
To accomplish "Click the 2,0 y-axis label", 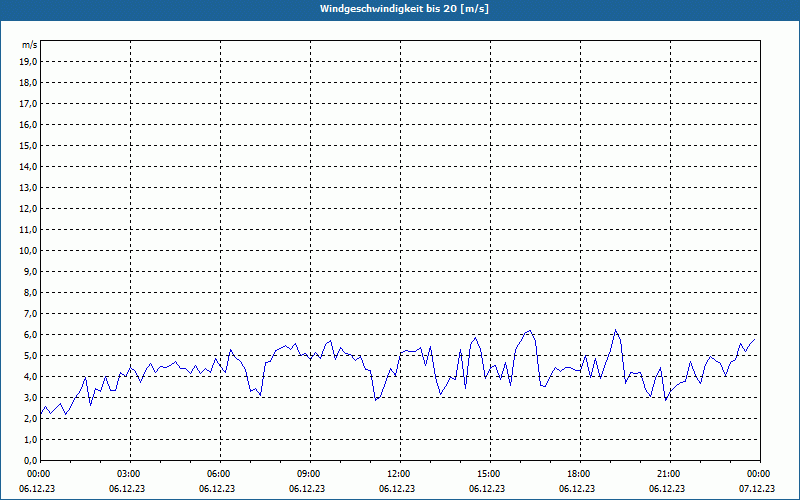I will (x=30, y=418).
